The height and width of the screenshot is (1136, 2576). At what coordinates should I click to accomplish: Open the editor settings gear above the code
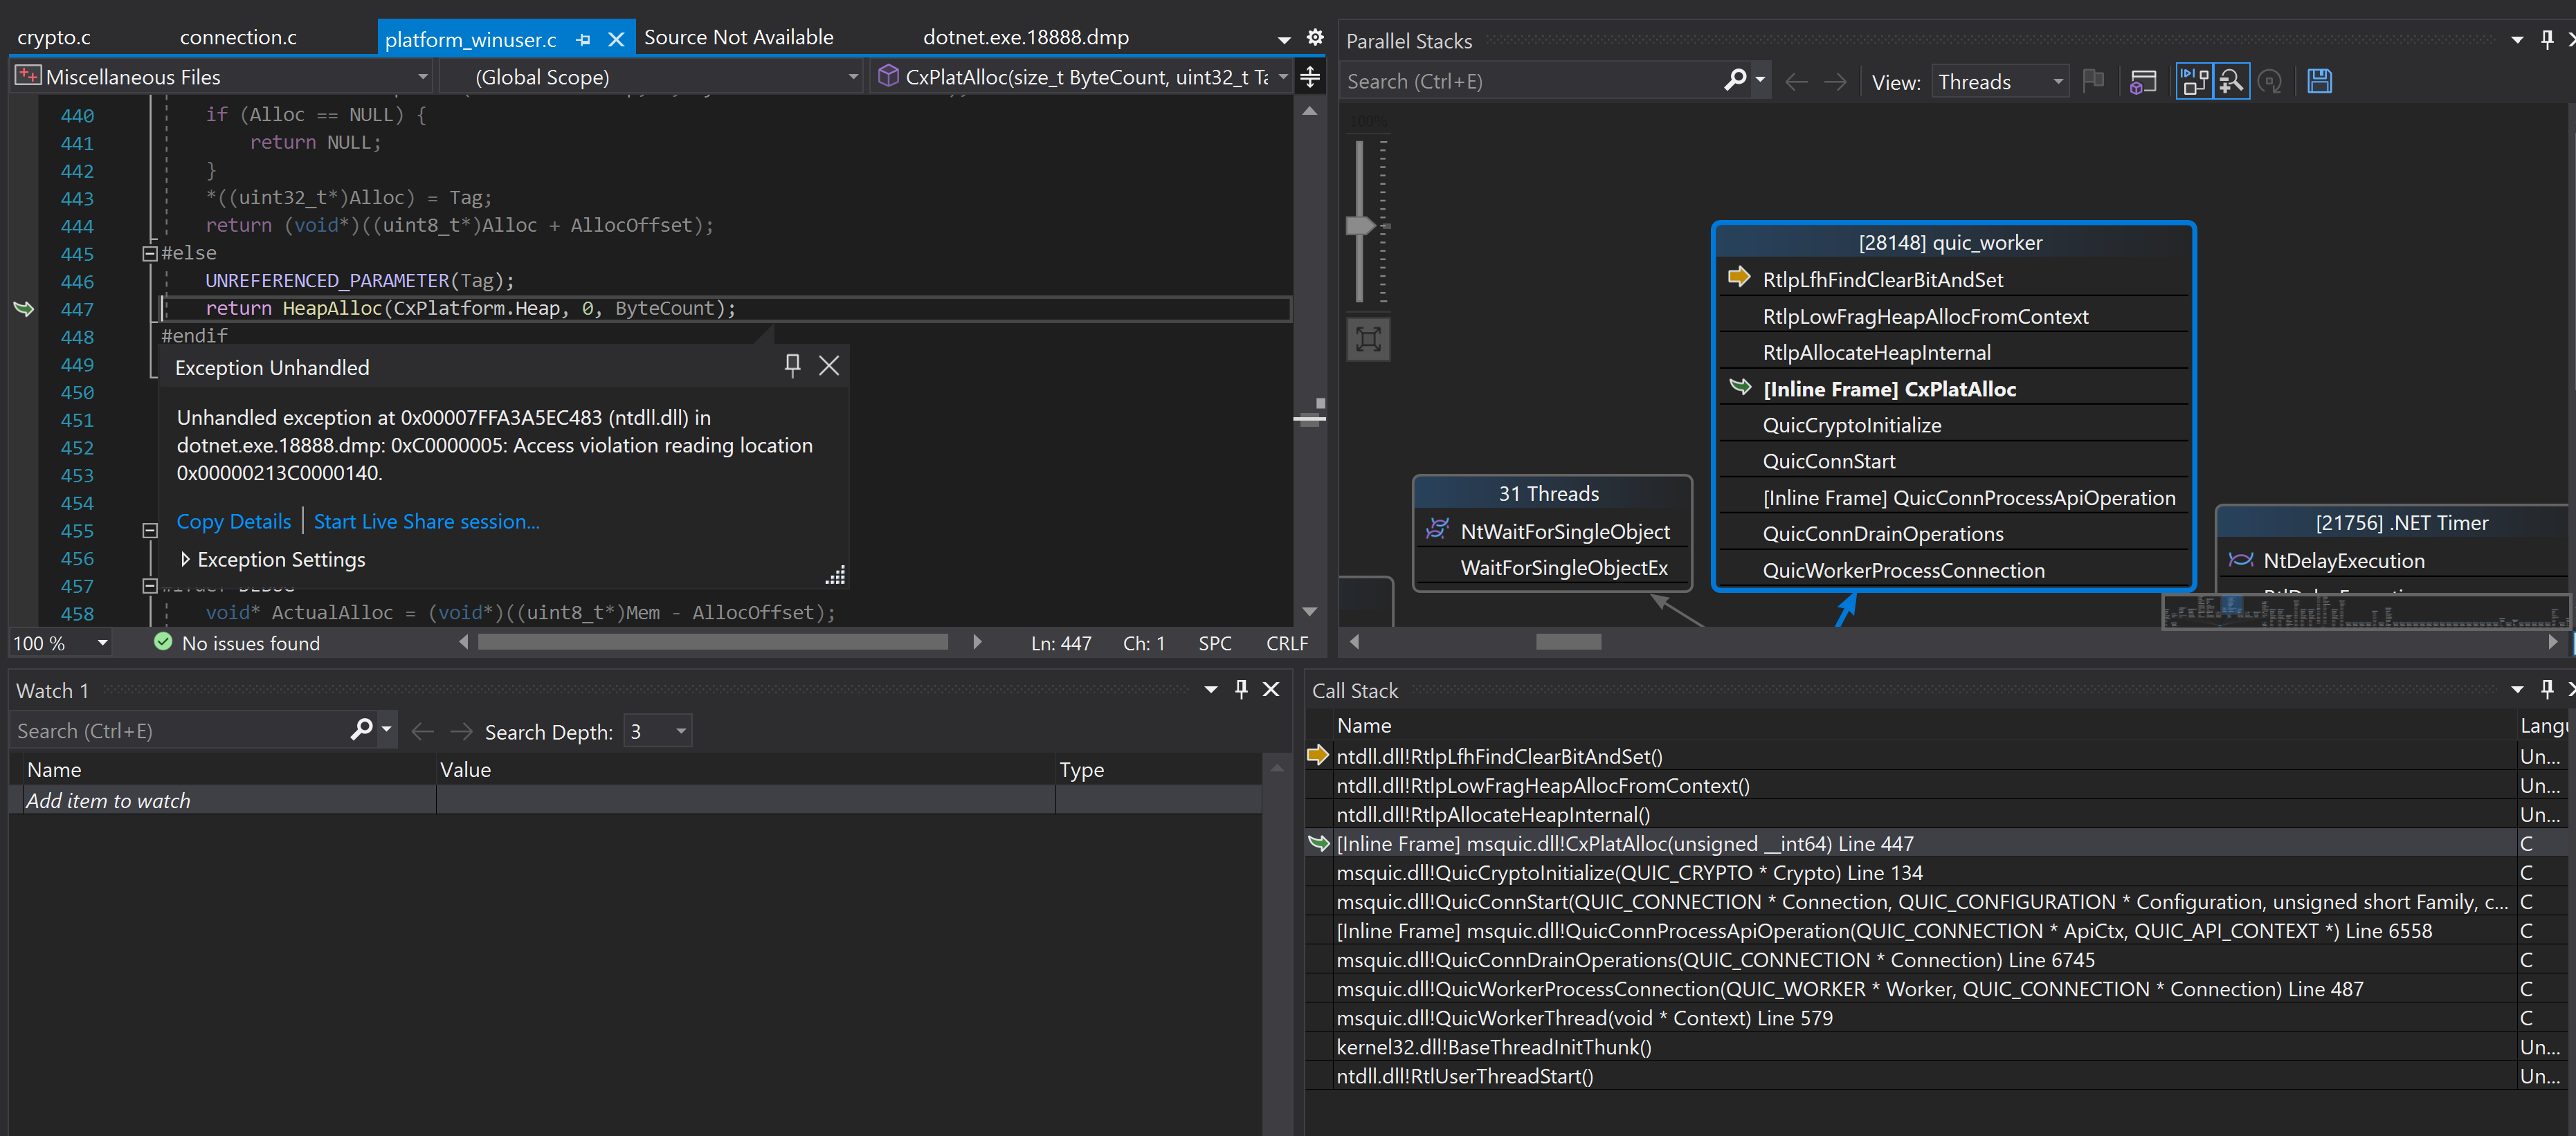point(1315,37)
